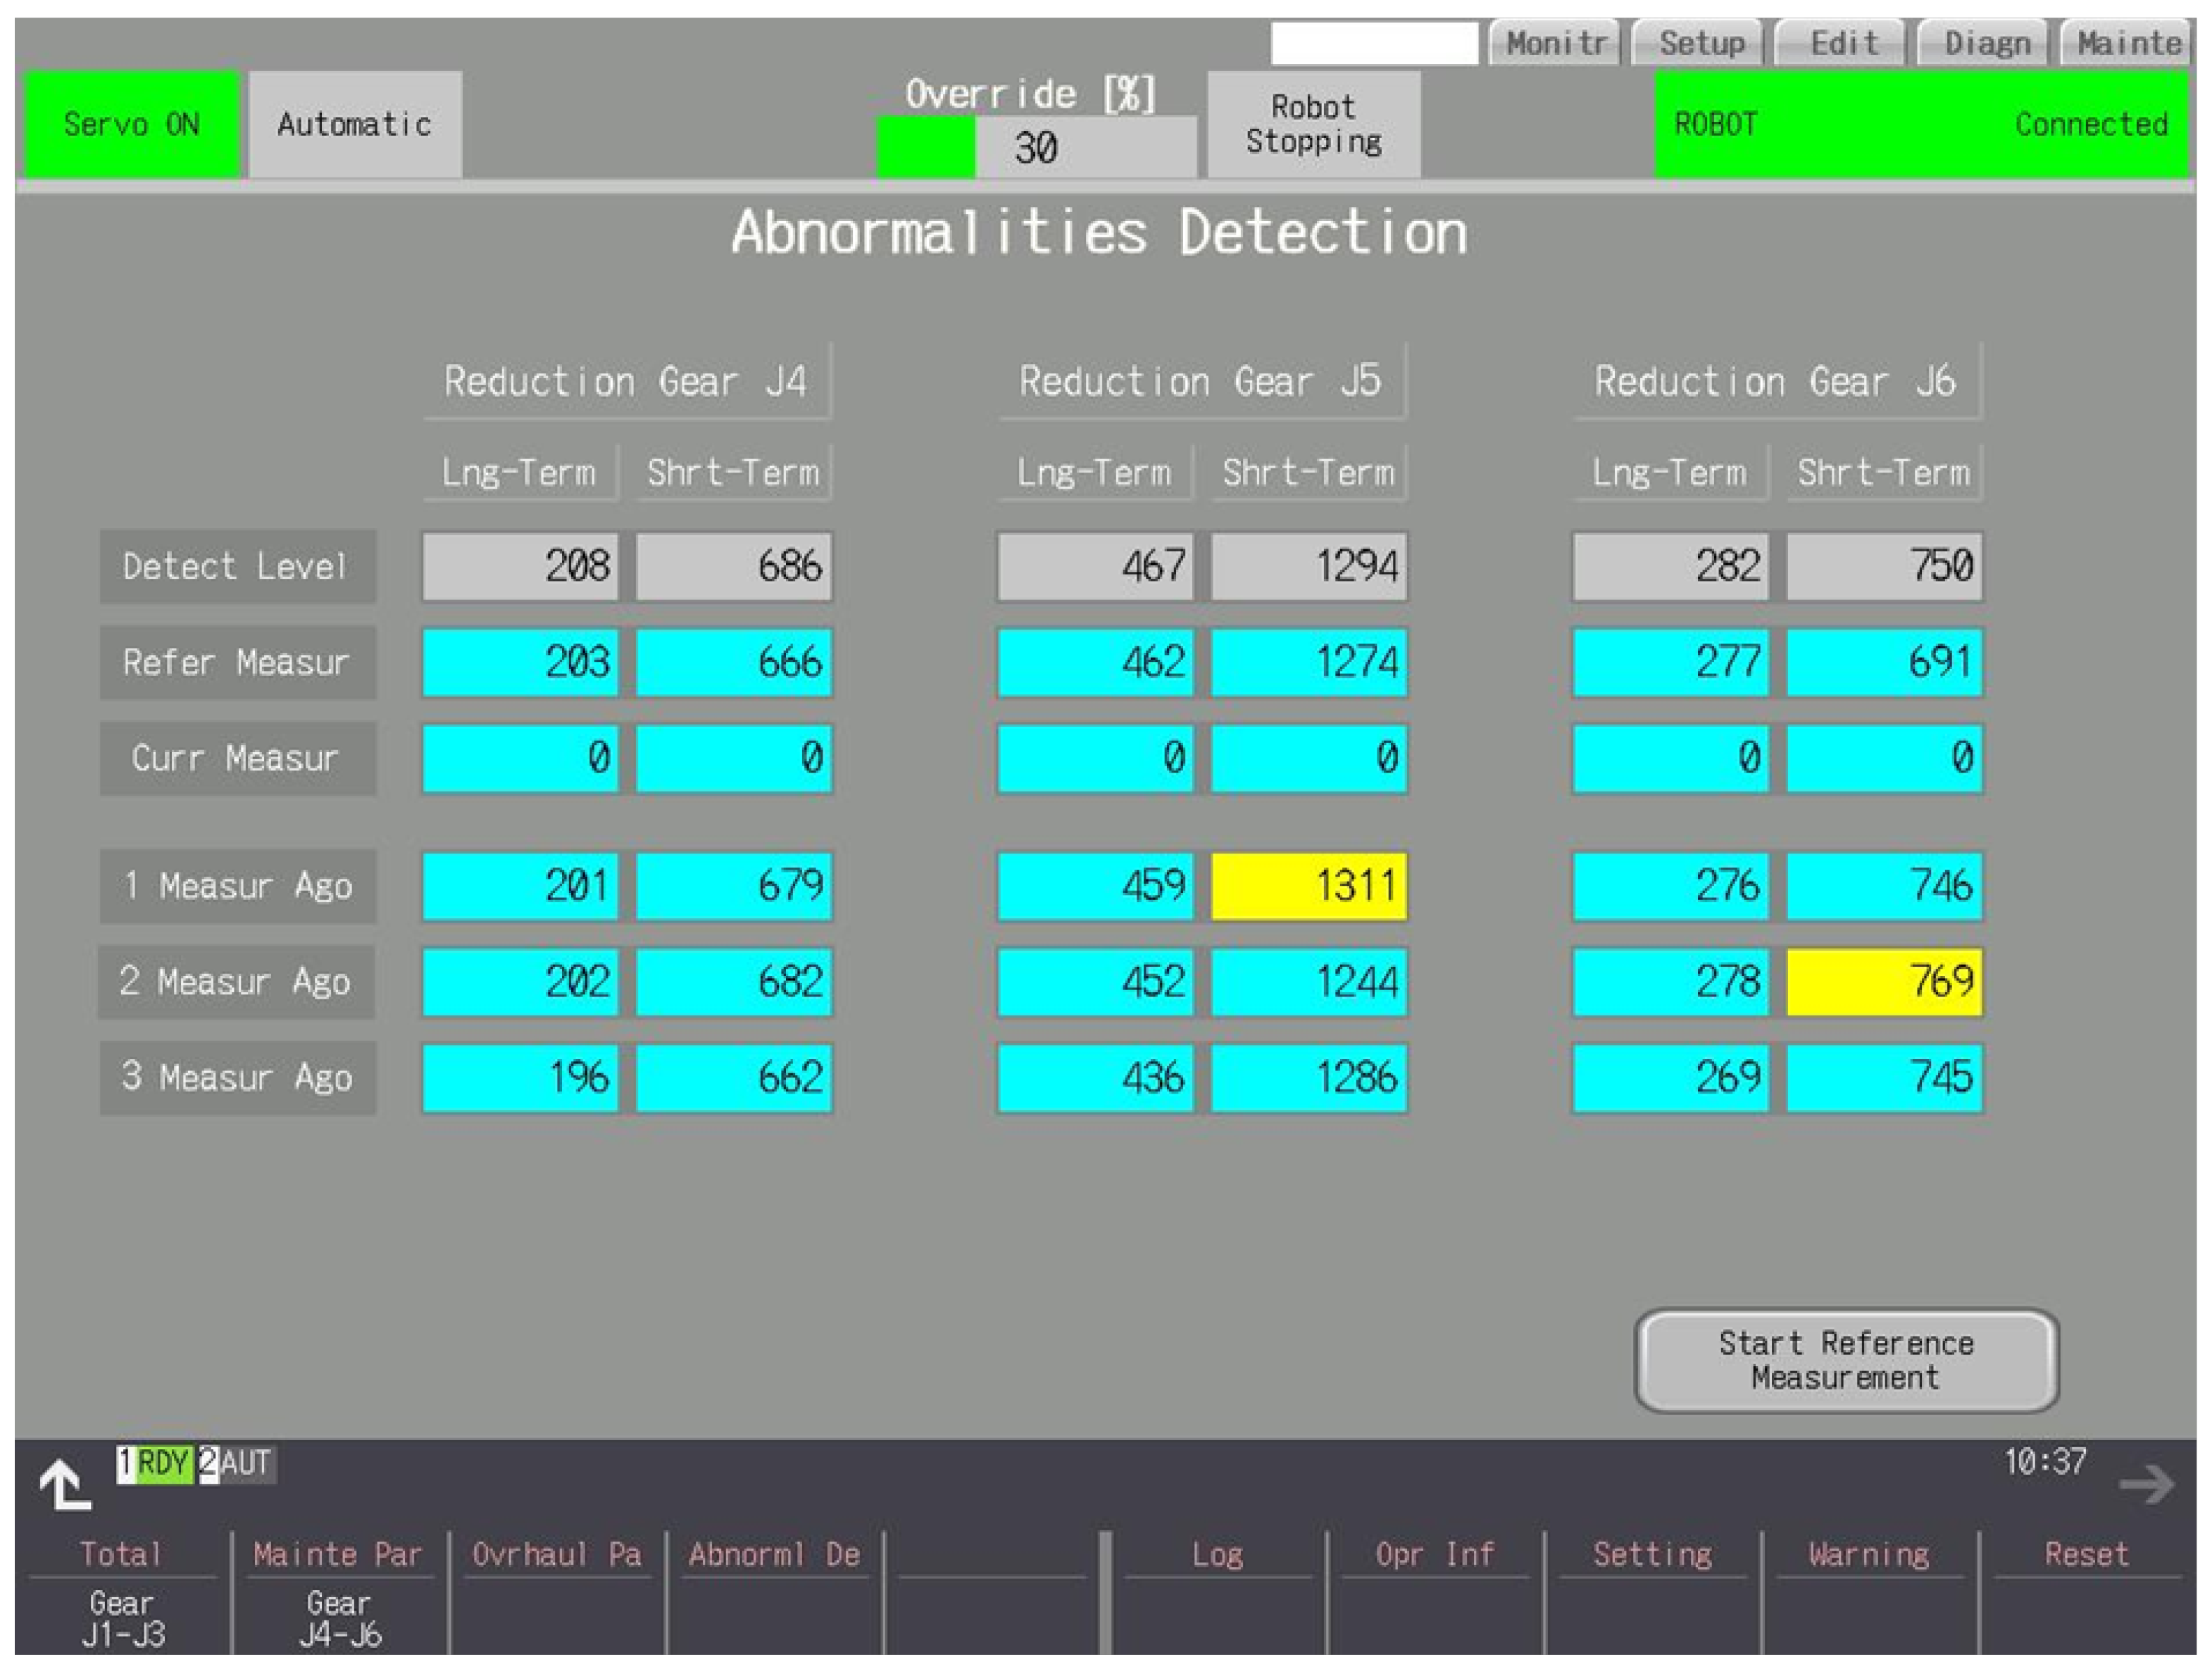The width and height of the screenshot is (2212, 1669).
Task: Click Start Reference Measurement button
Action: (x=1846, y=1360)
